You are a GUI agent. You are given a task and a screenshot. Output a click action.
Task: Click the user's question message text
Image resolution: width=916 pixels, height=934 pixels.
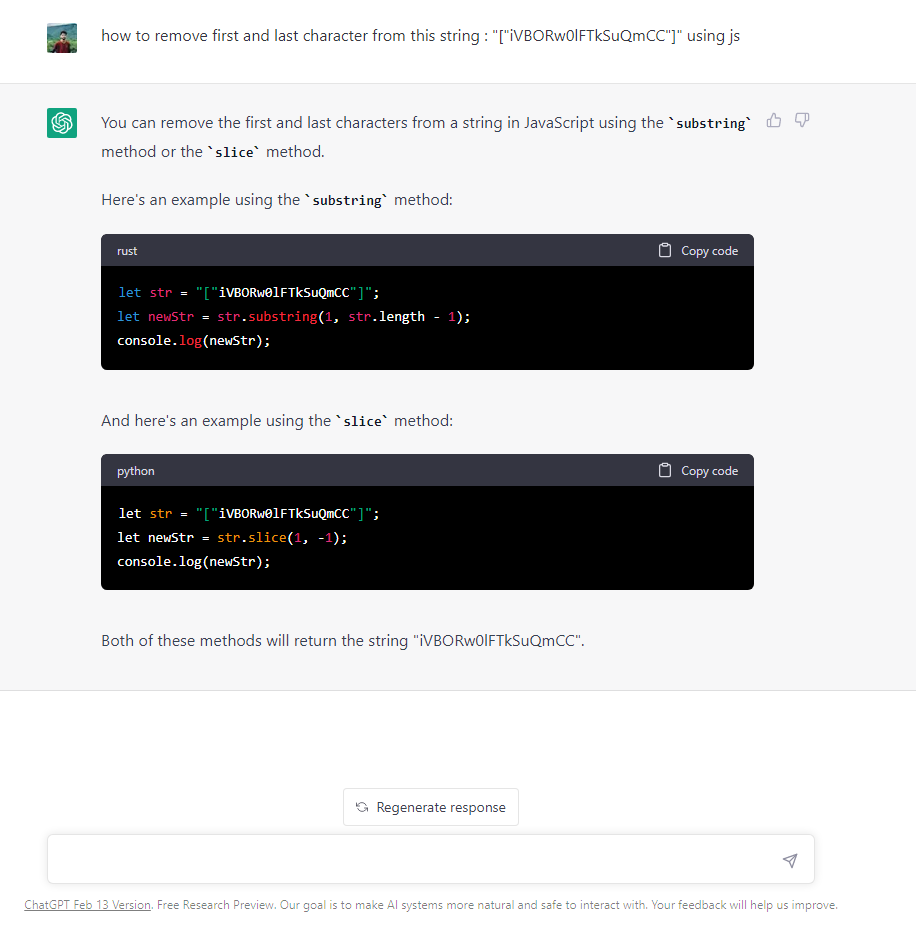click(420, 36)
